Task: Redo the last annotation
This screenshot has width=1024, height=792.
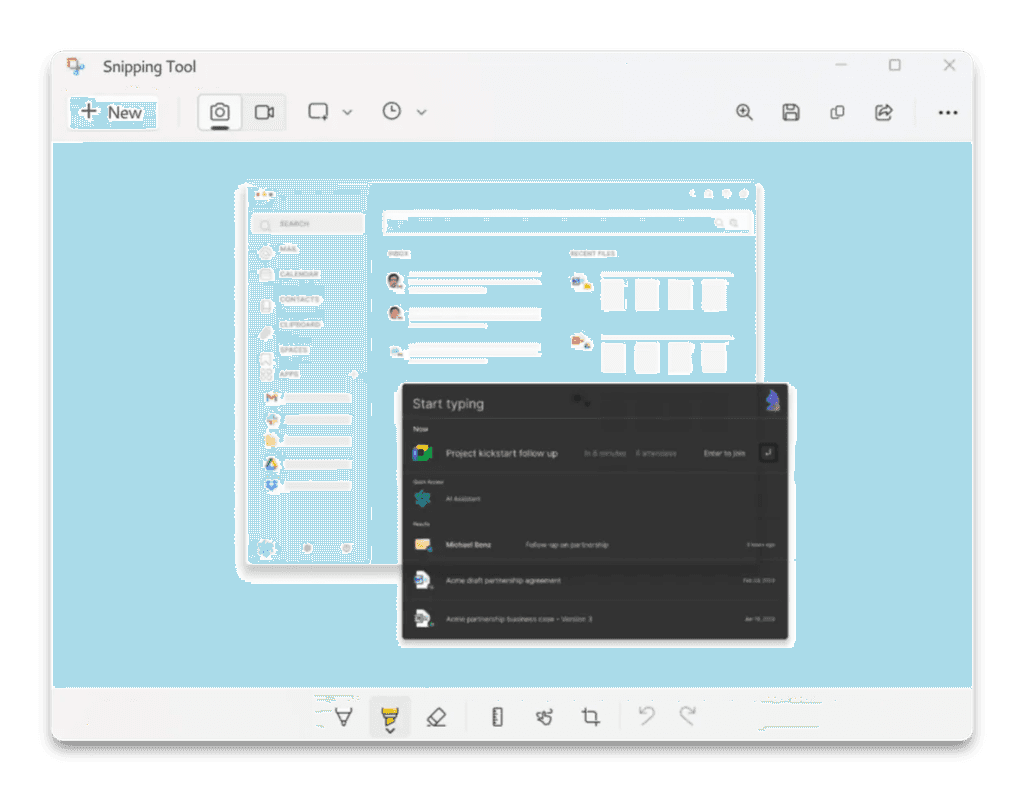Action: 689,716
